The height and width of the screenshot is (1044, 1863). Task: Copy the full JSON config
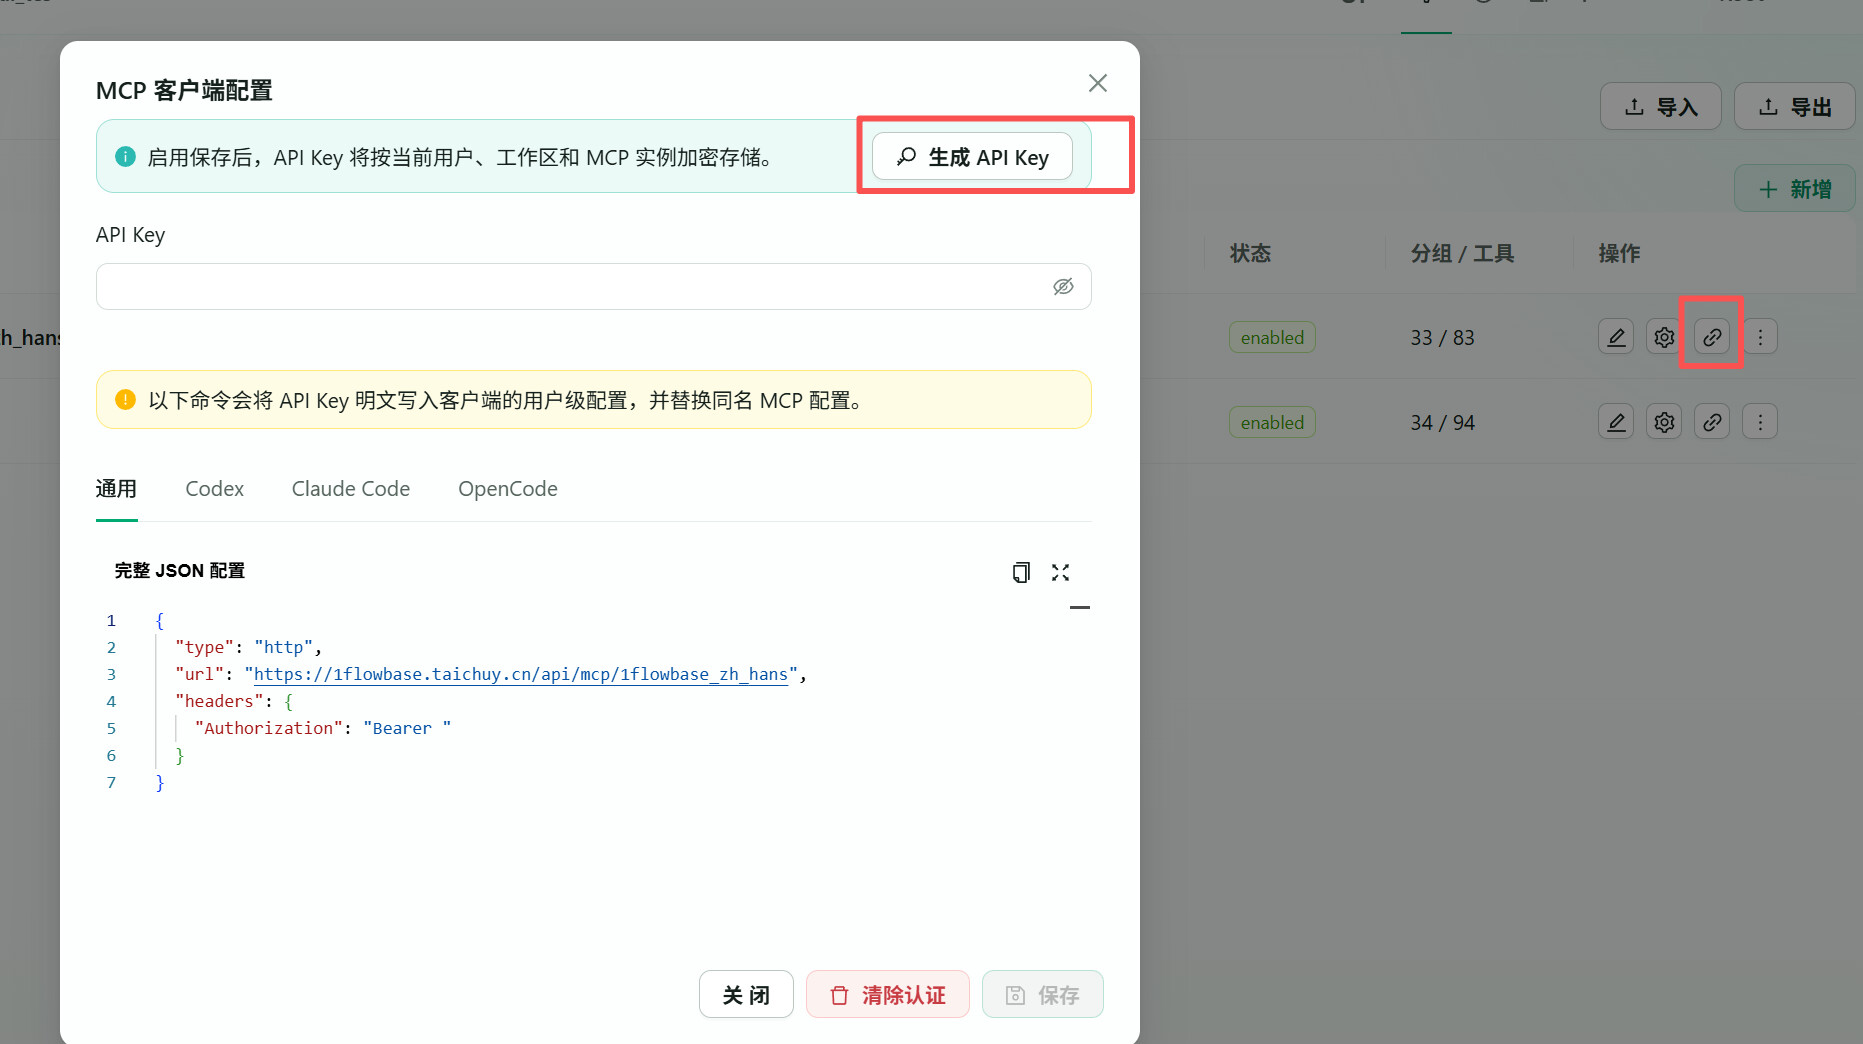click(1020, 572)
